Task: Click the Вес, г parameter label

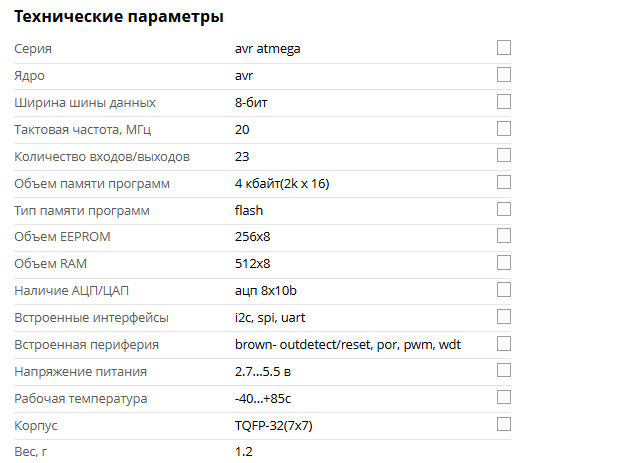Action: click(31, 452)
